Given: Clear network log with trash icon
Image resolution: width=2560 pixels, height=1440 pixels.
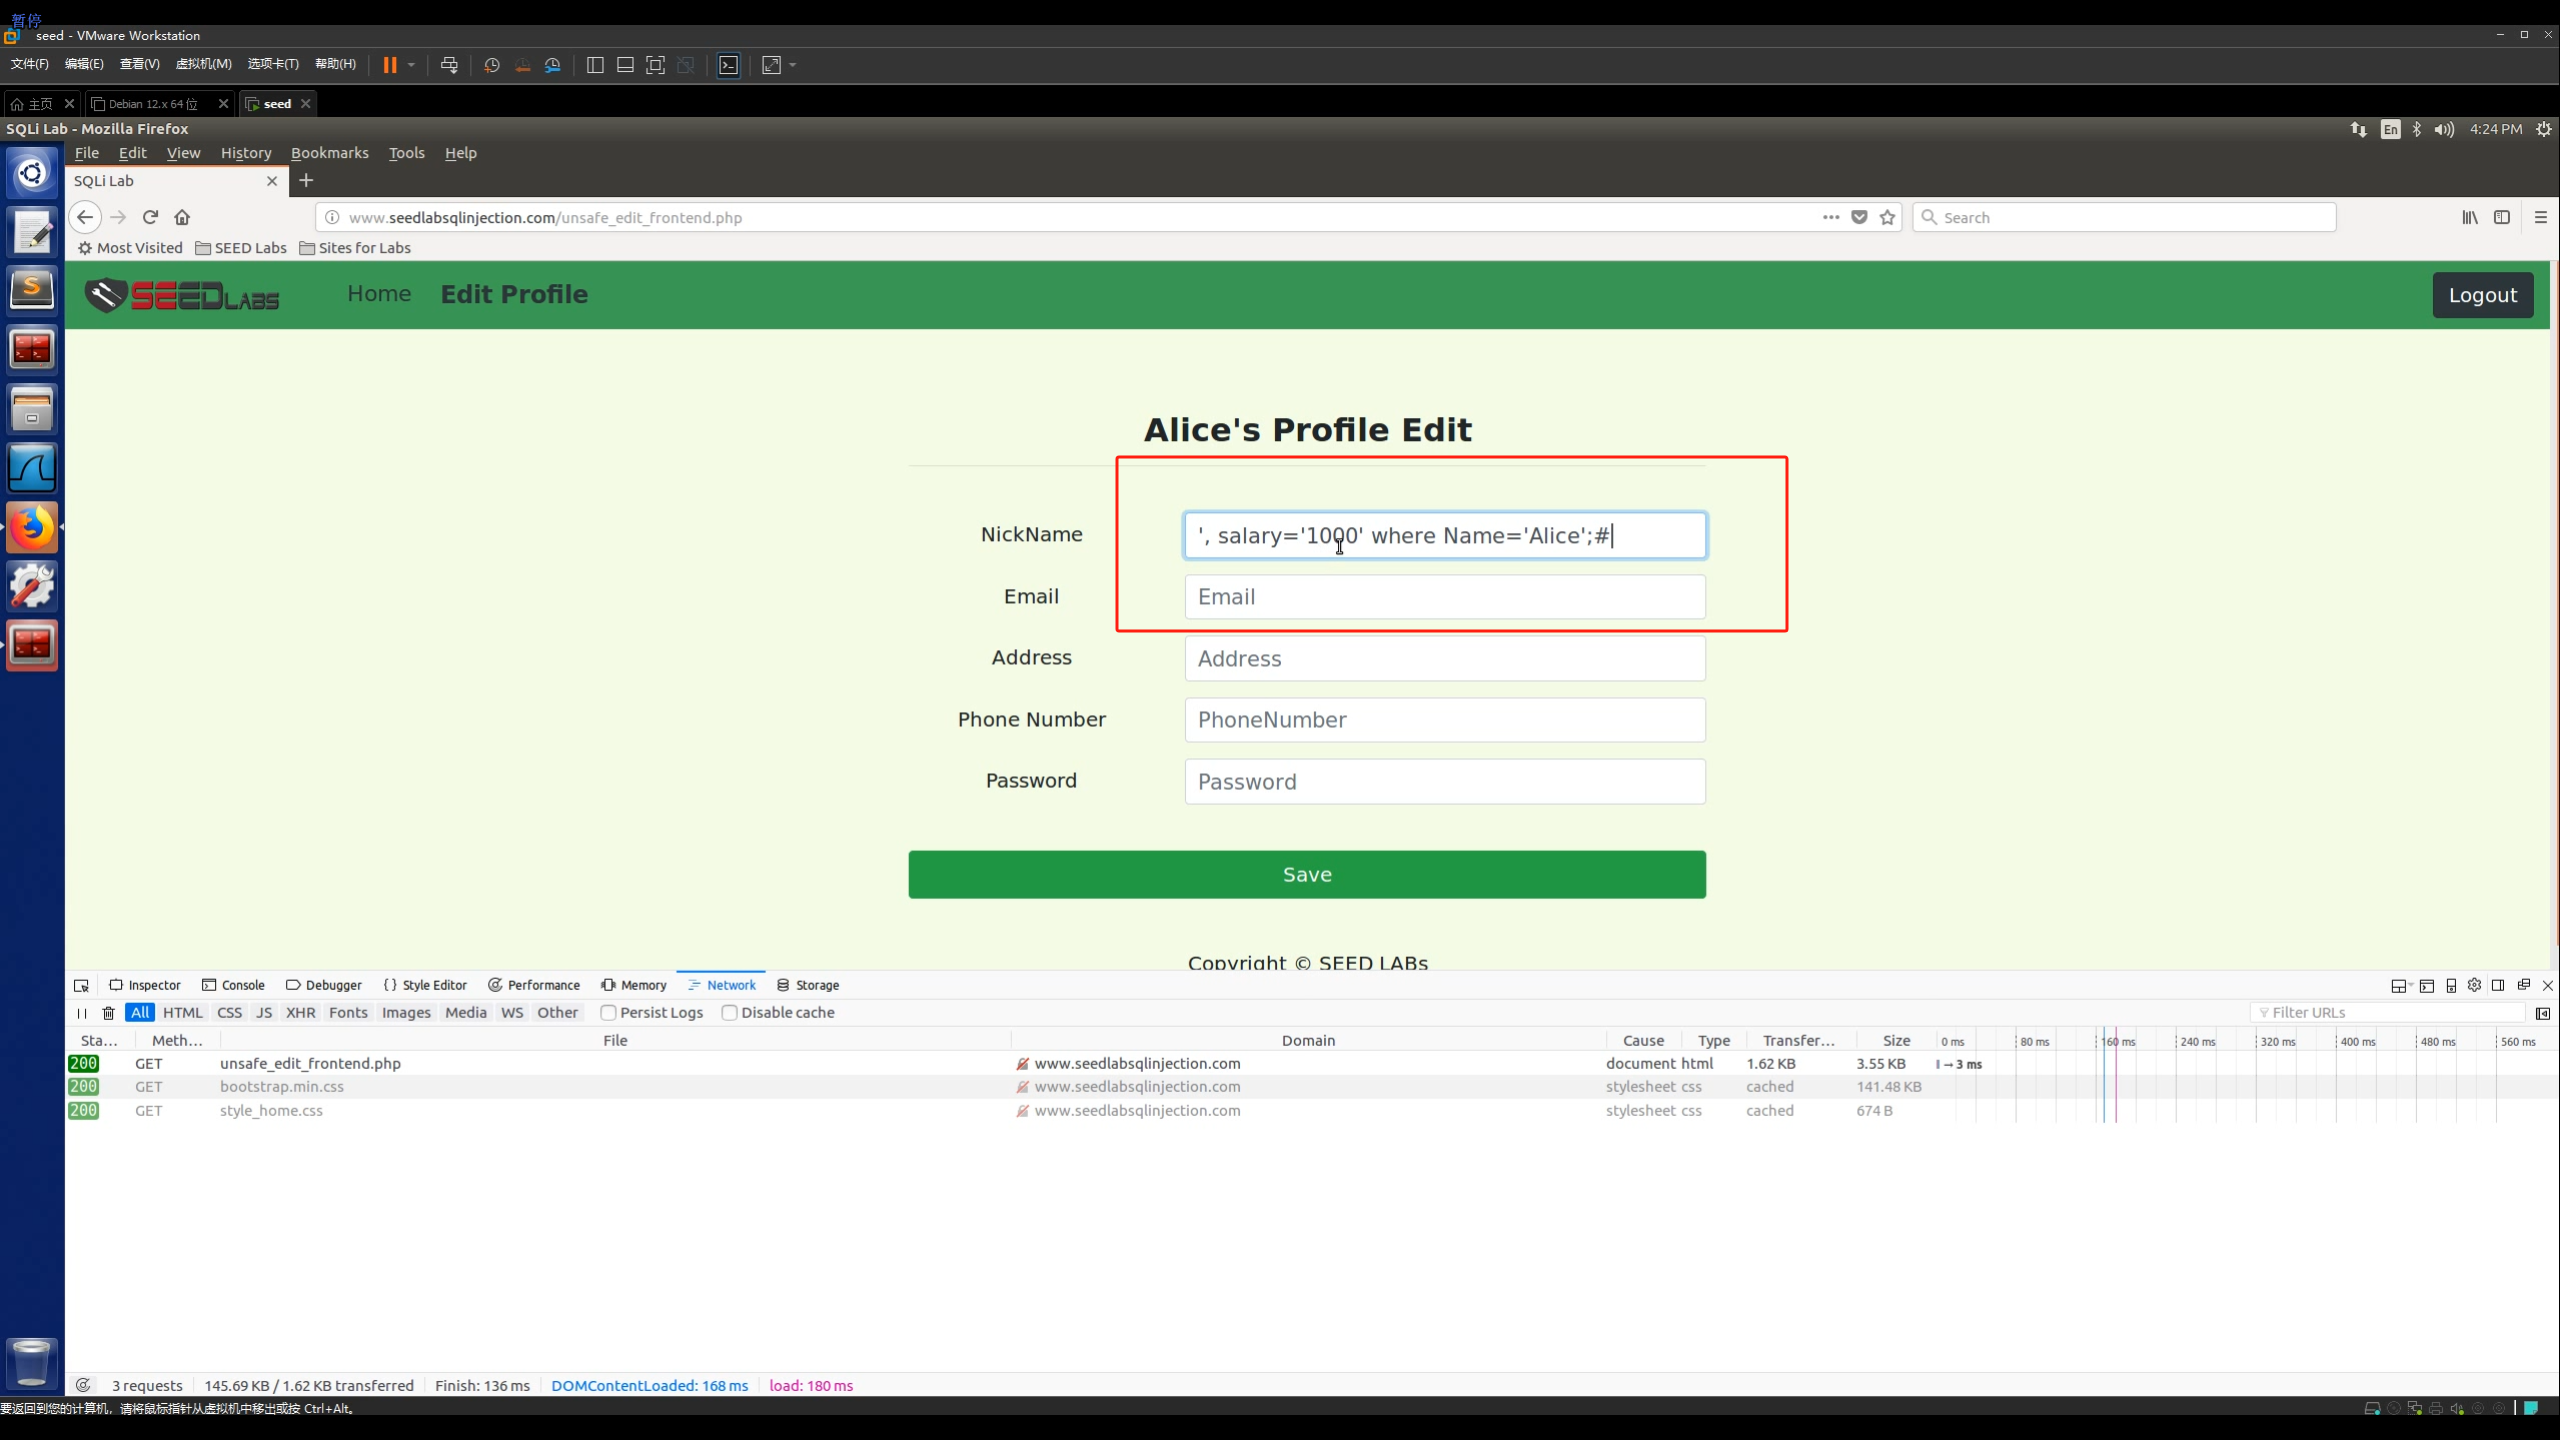Looking at the screenshot, I should [108, 1013].
